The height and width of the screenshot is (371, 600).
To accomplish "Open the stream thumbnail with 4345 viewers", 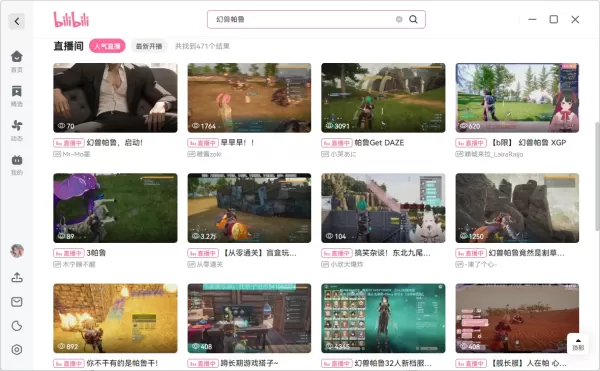I will click(x=383, y=318).
